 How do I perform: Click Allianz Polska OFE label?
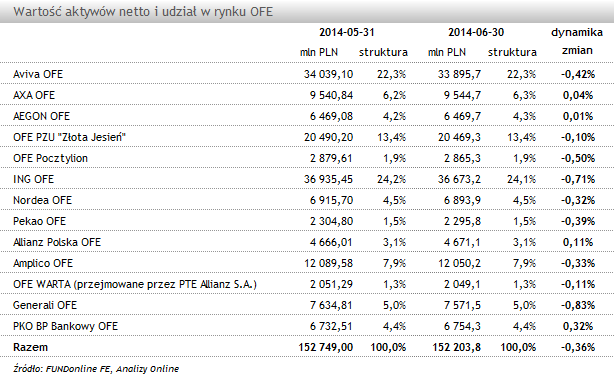click(x=57, y=242)
